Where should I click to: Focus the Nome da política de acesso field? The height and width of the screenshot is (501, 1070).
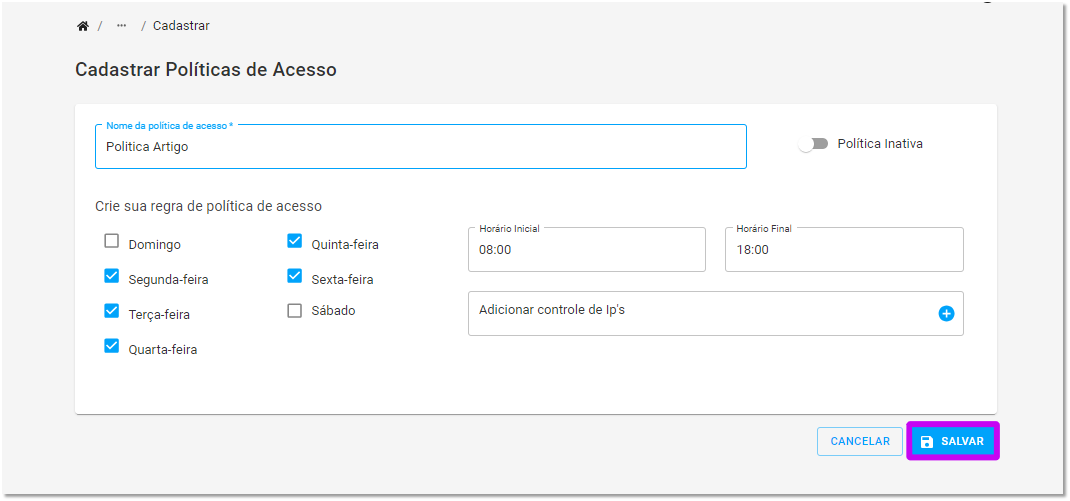tap(421, 147)
